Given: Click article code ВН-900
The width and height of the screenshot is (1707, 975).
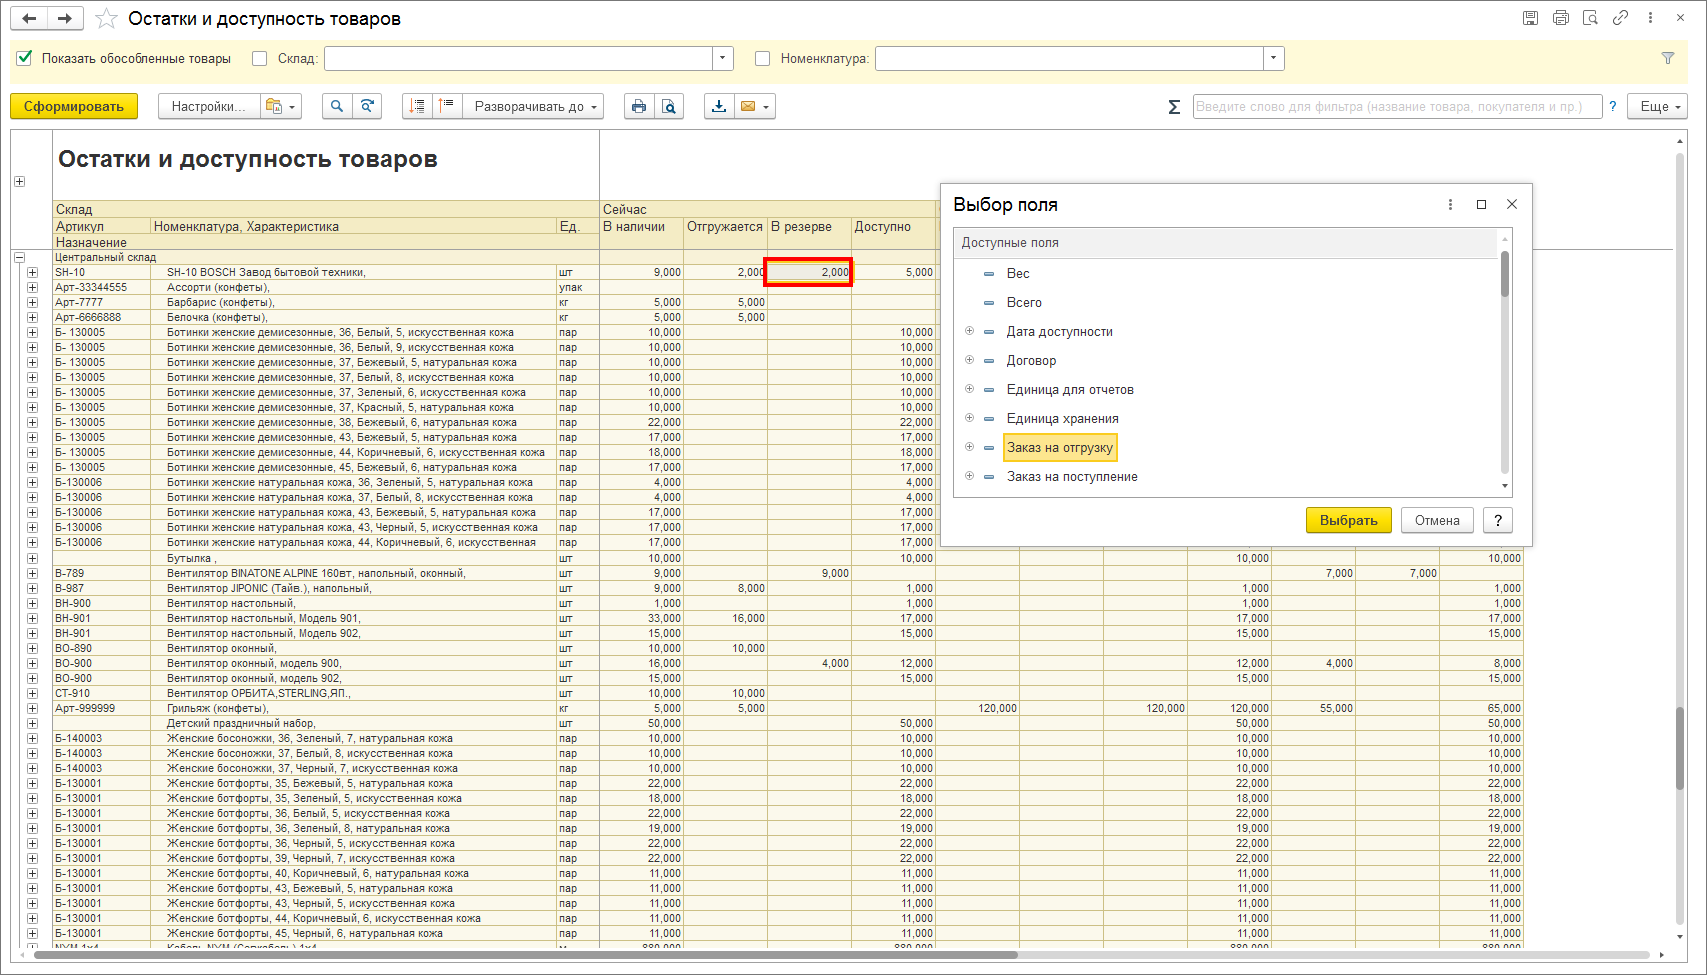Looking at the screenshot, I should [x=73, y=603].
